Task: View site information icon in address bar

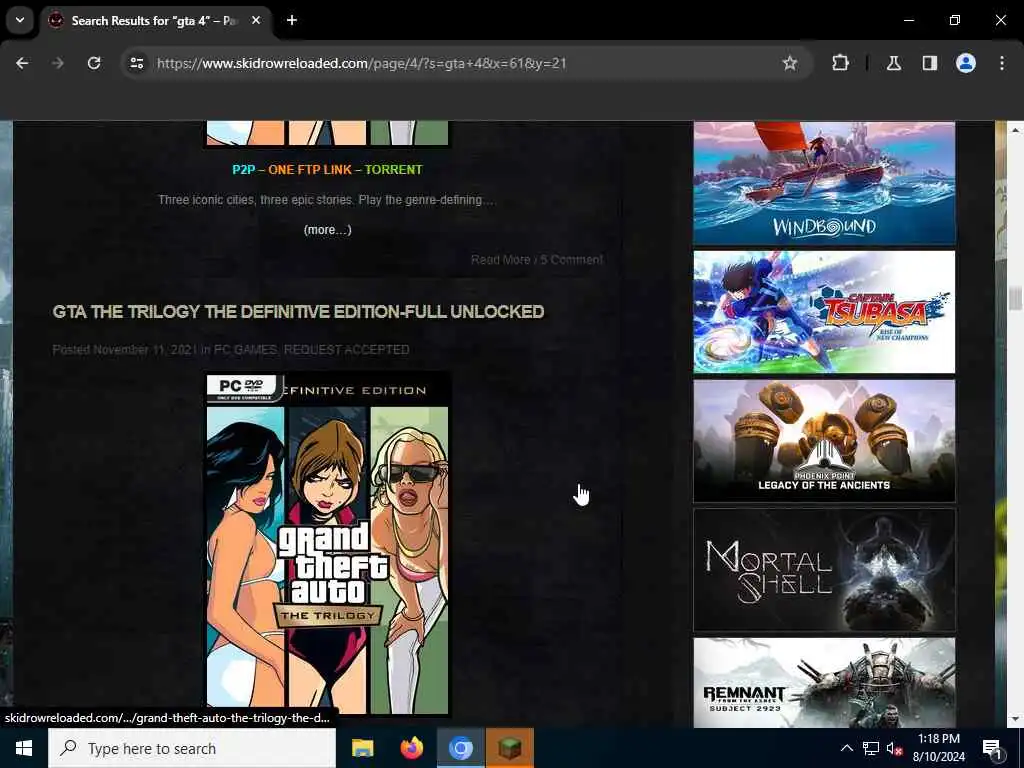Action: pos(136,63)
